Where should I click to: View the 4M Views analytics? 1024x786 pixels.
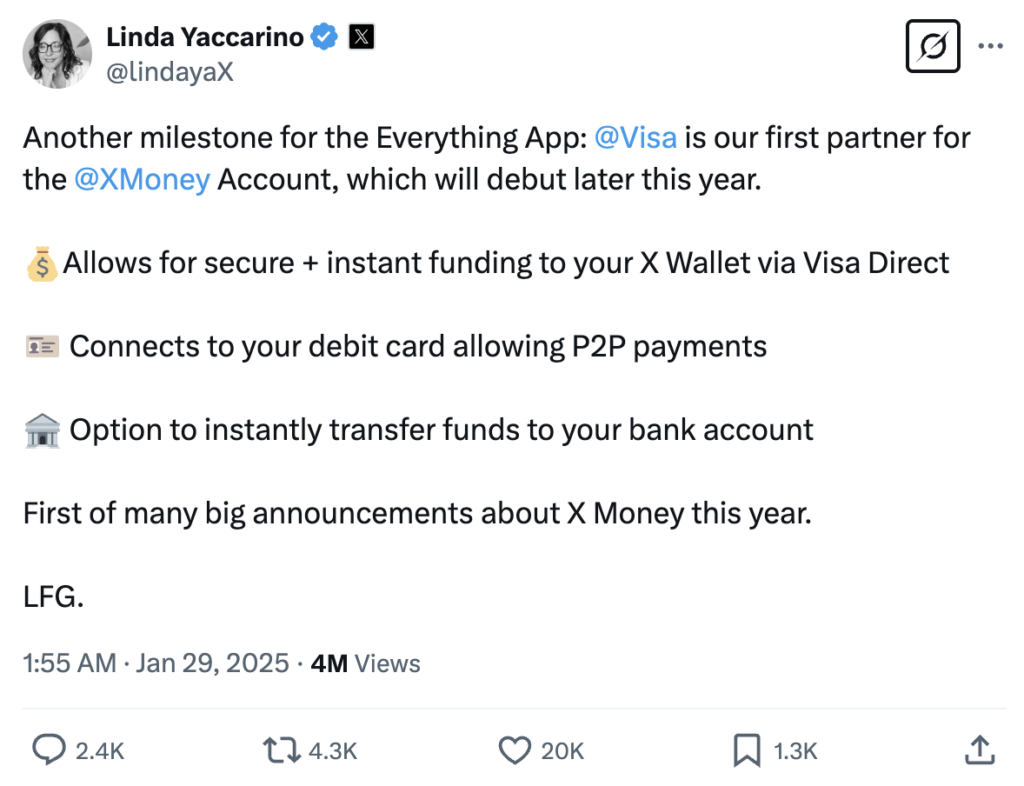click(x=365, y=663)
